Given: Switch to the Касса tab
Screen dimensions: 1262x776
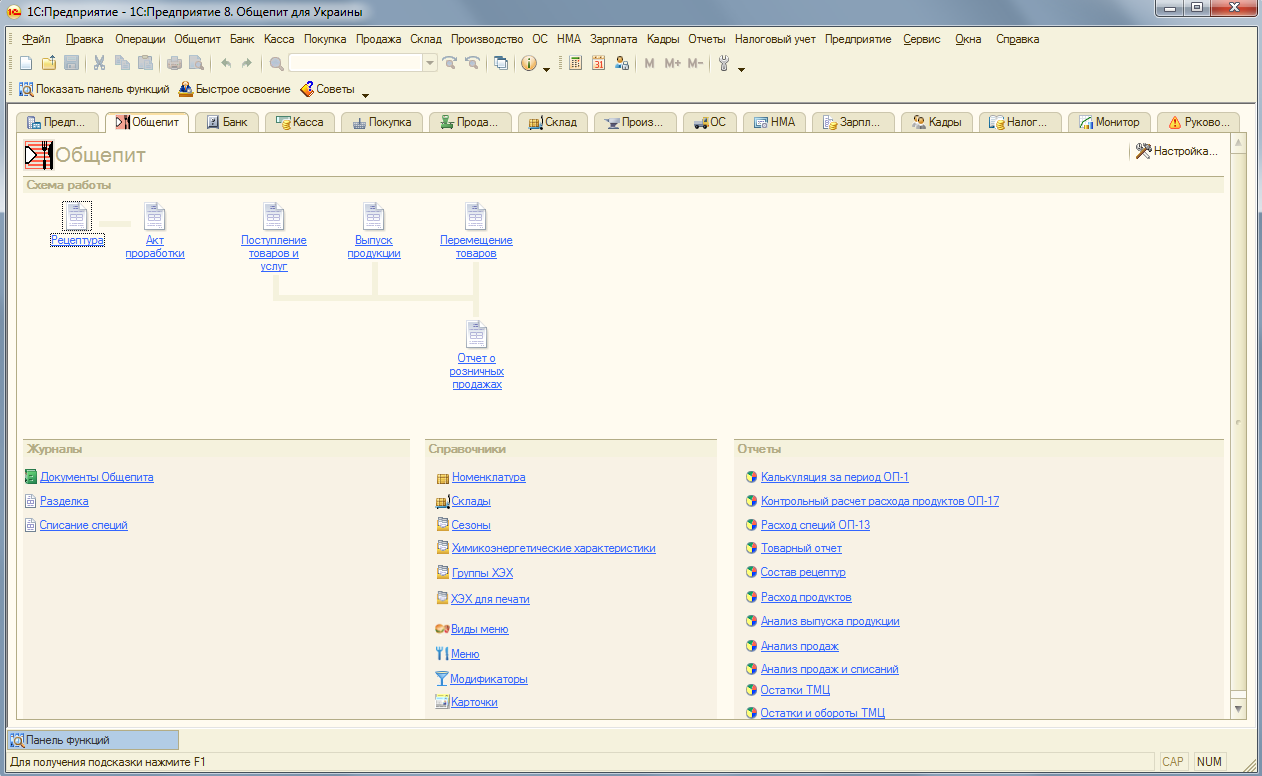Looking at the screenshot, I should click(300, 122).
